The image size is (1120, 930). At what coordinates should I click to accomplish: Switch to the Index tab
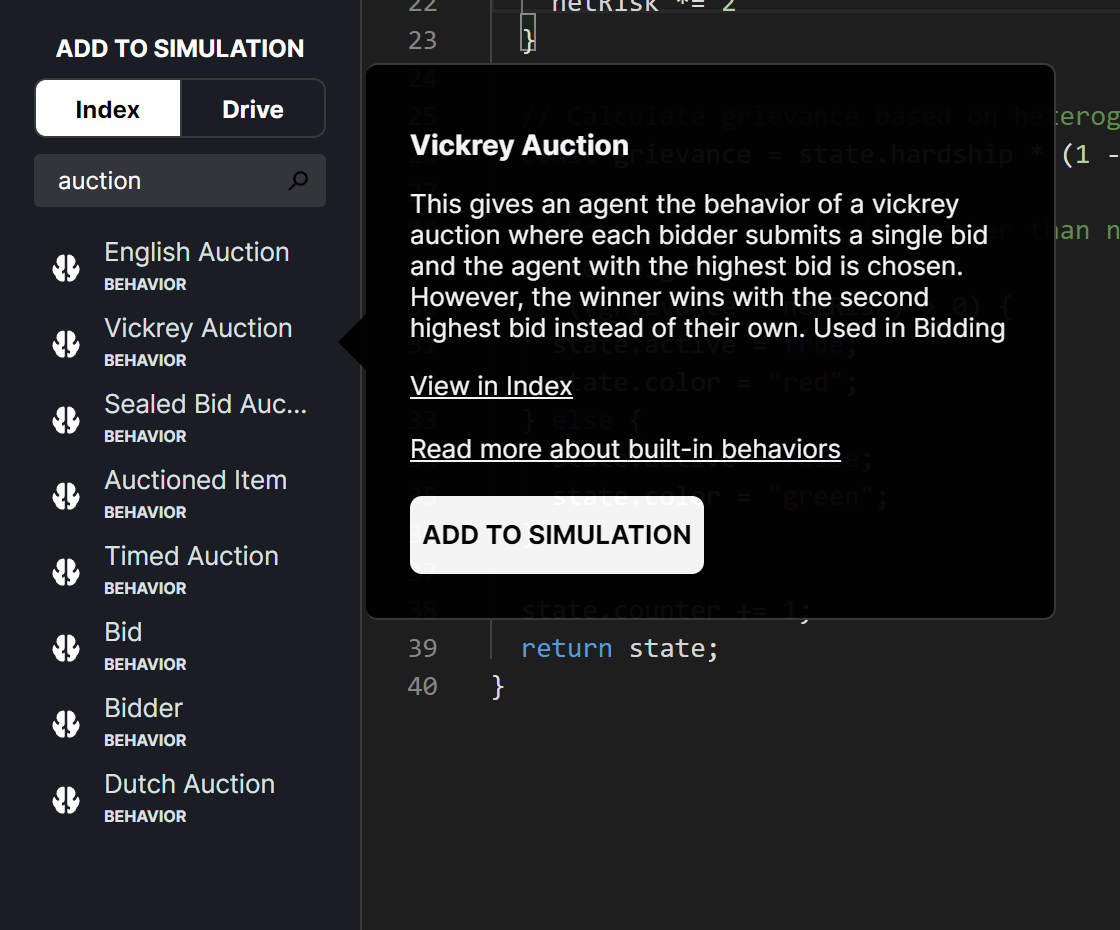[x=108, y=109]
